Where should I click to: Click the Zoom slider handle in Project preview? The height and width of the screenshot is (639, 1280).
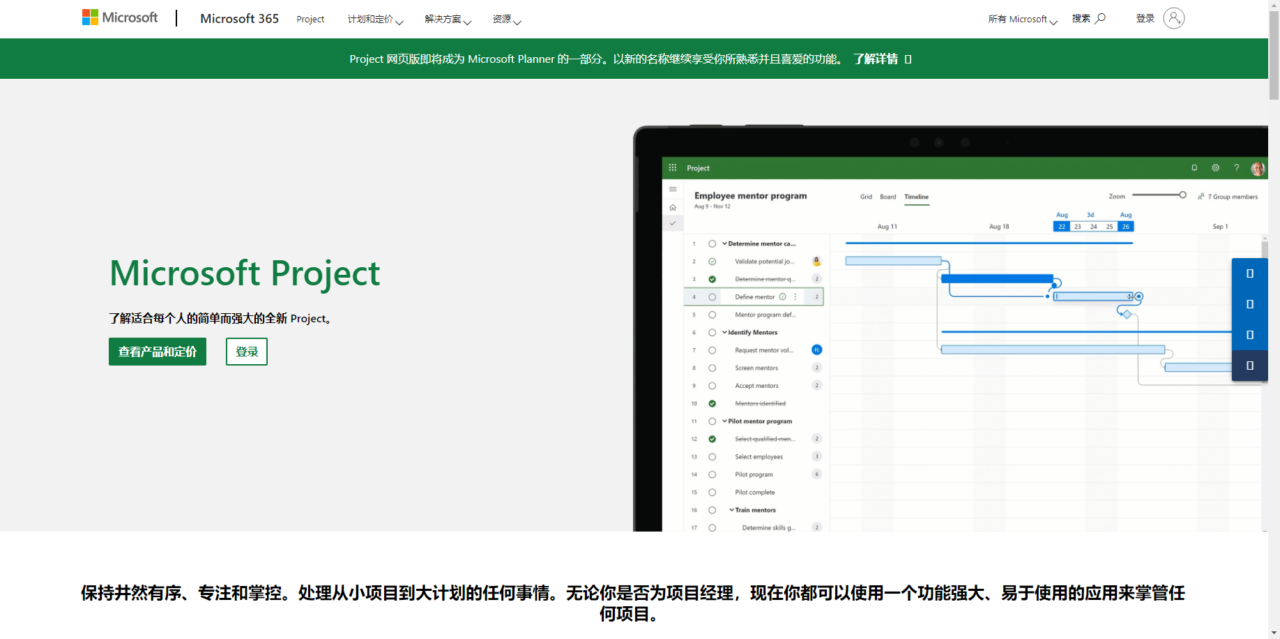coord(1182,195)
